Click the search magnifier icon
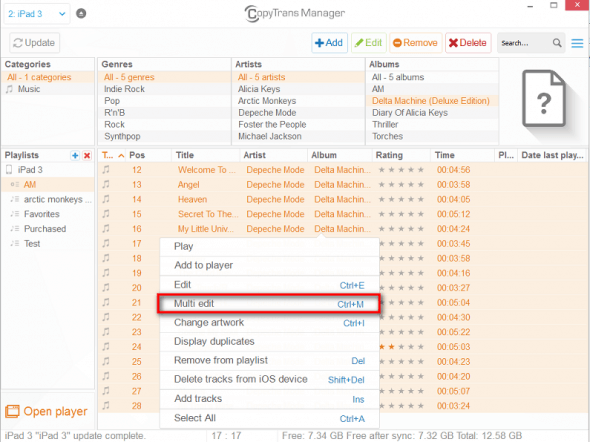 (557, 43)
